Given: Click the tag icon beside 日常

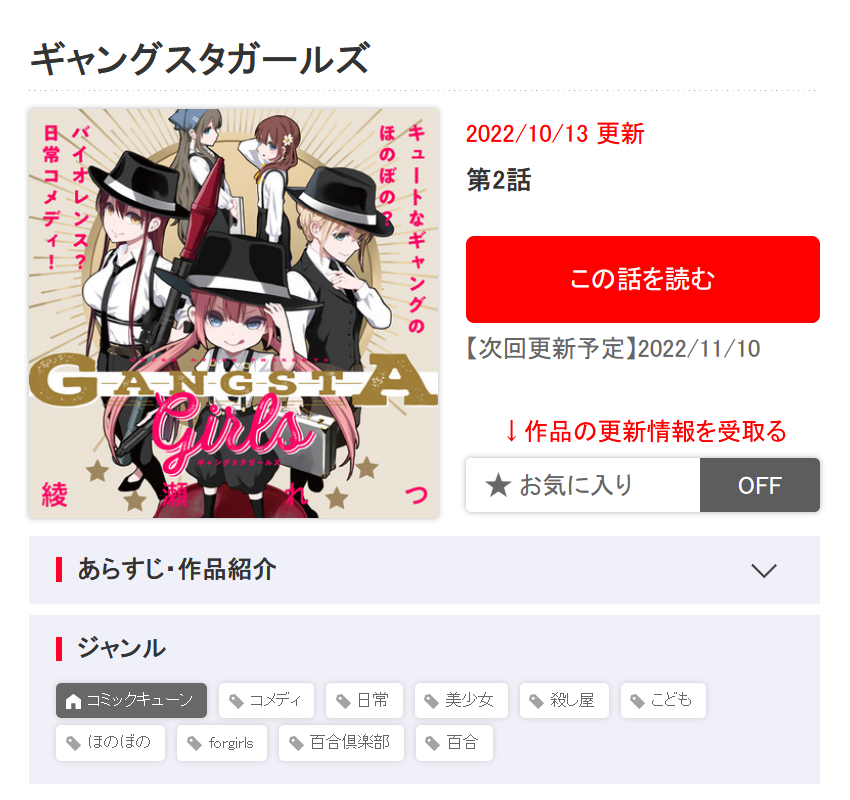Looking at the screenshot, I should [x=344, y=701].
